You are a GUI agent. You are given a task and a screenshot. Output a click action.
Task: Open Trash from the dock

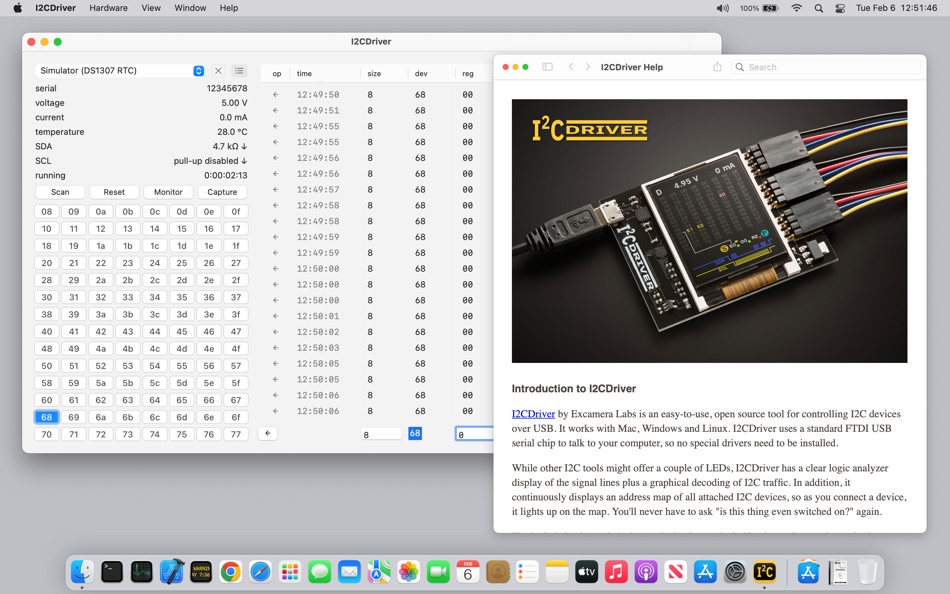point(868,572)
